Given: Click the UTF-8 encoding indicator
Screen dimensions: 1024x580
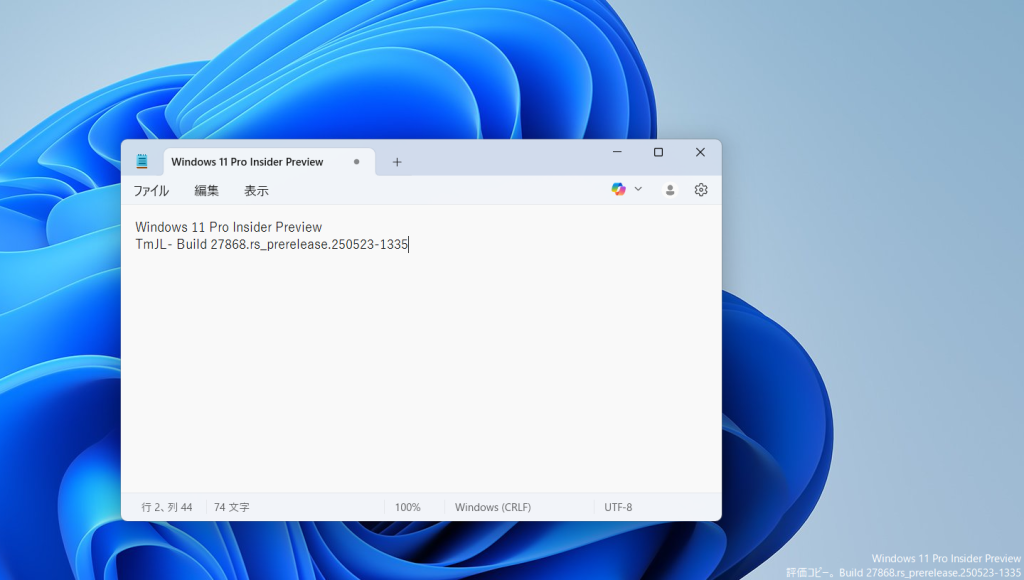Looking at the screenshot, I should tap(618, 507).
